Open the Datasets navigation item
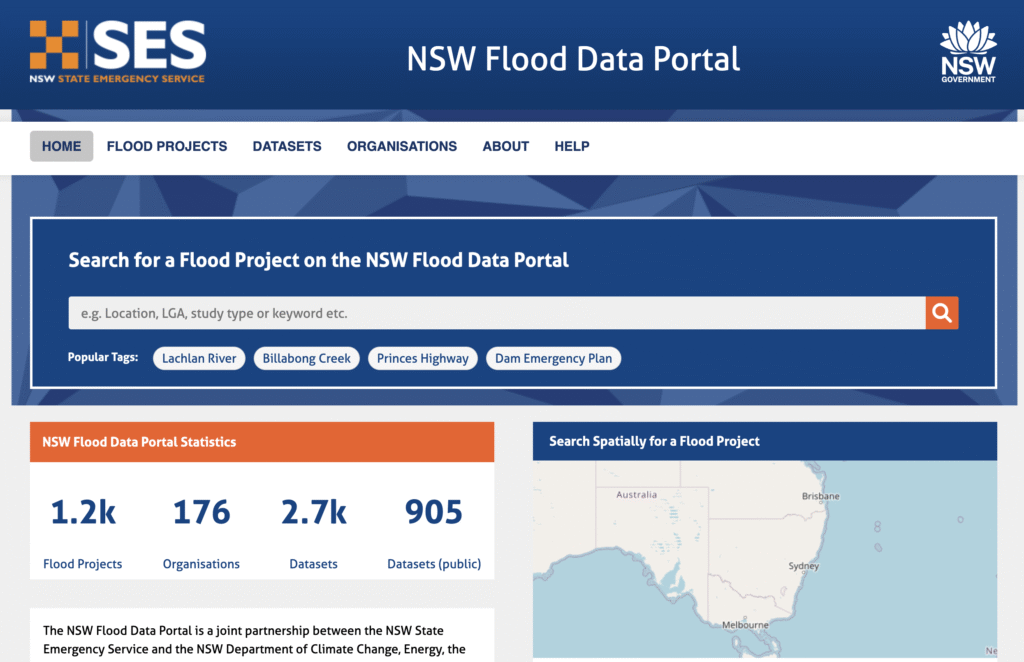This screenshot has width=1024, height=662. 287,146
